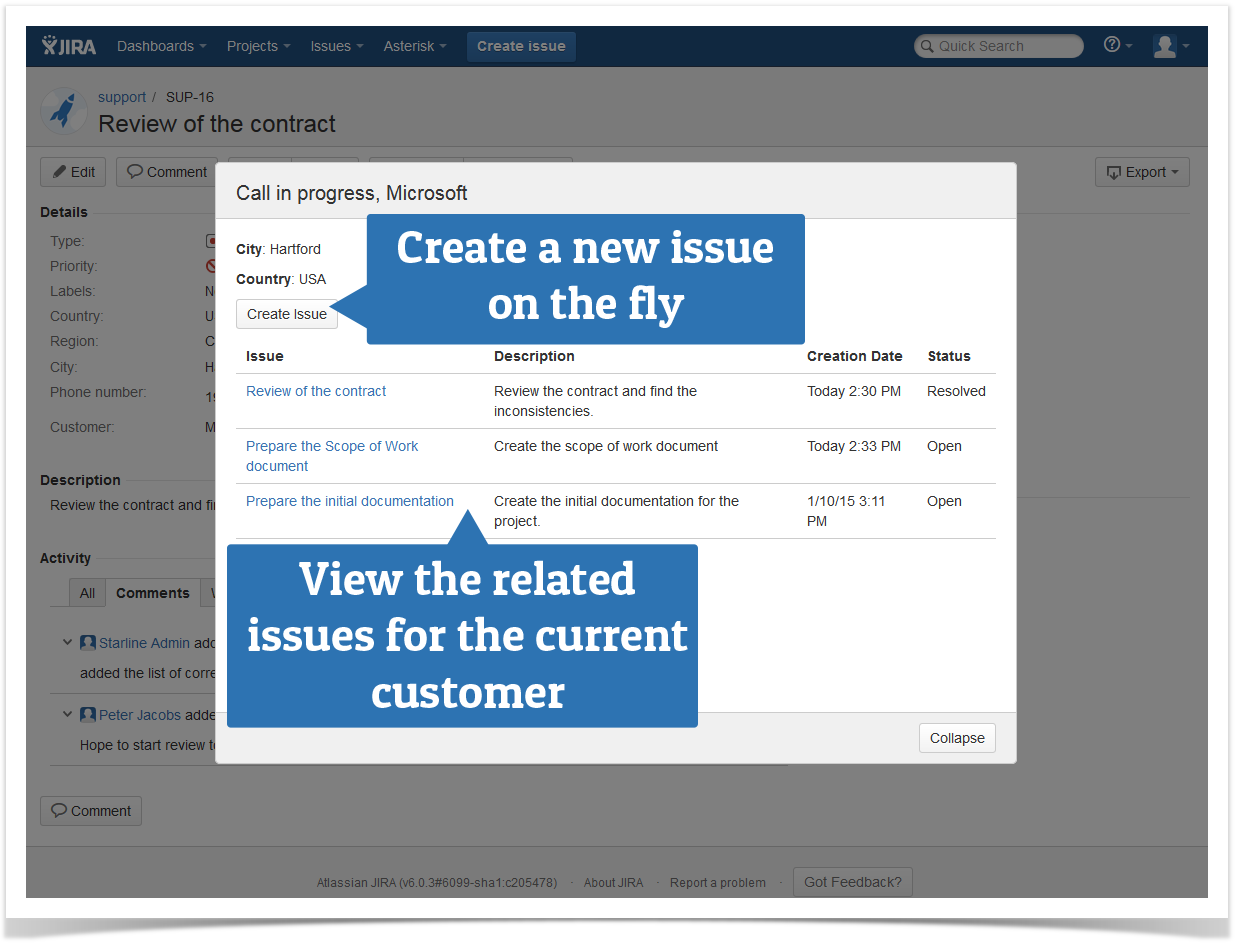Image resolution: width=1242 pixels, height=947 pixels.
Task: Click the Resolved status cell
Action: 956,391
